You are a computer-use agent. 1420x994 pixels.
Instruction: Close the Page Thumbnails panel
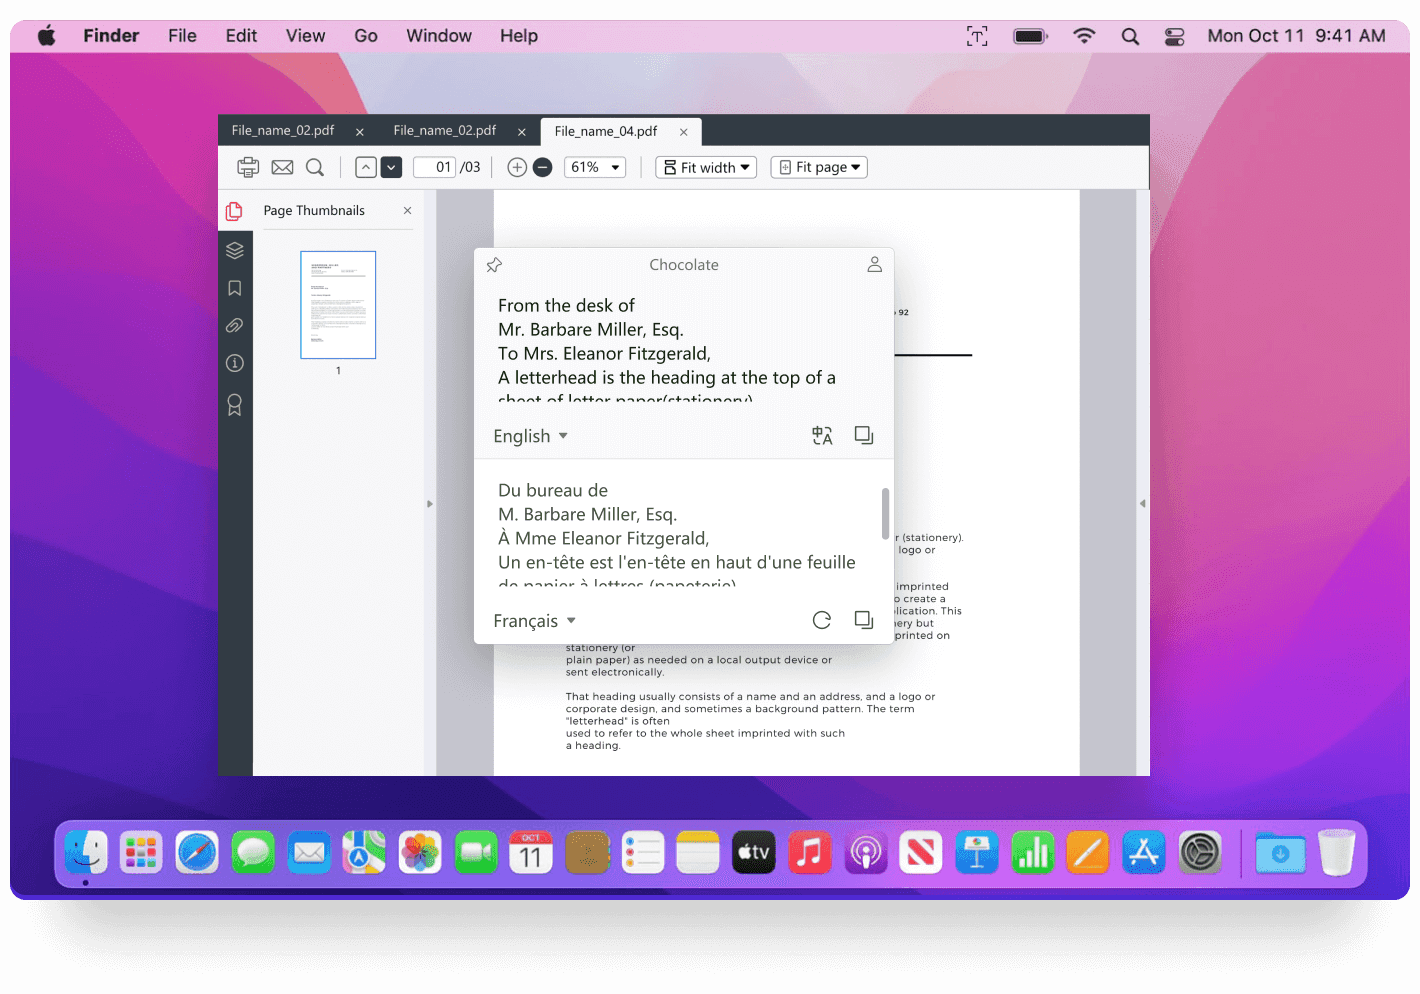tap(407, 210)
